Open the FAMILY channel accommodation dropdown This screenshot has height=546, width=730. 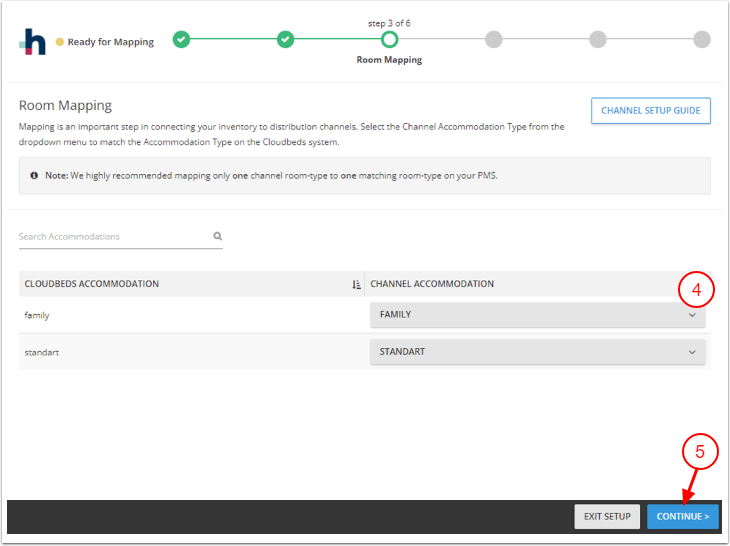pos(537,315)
